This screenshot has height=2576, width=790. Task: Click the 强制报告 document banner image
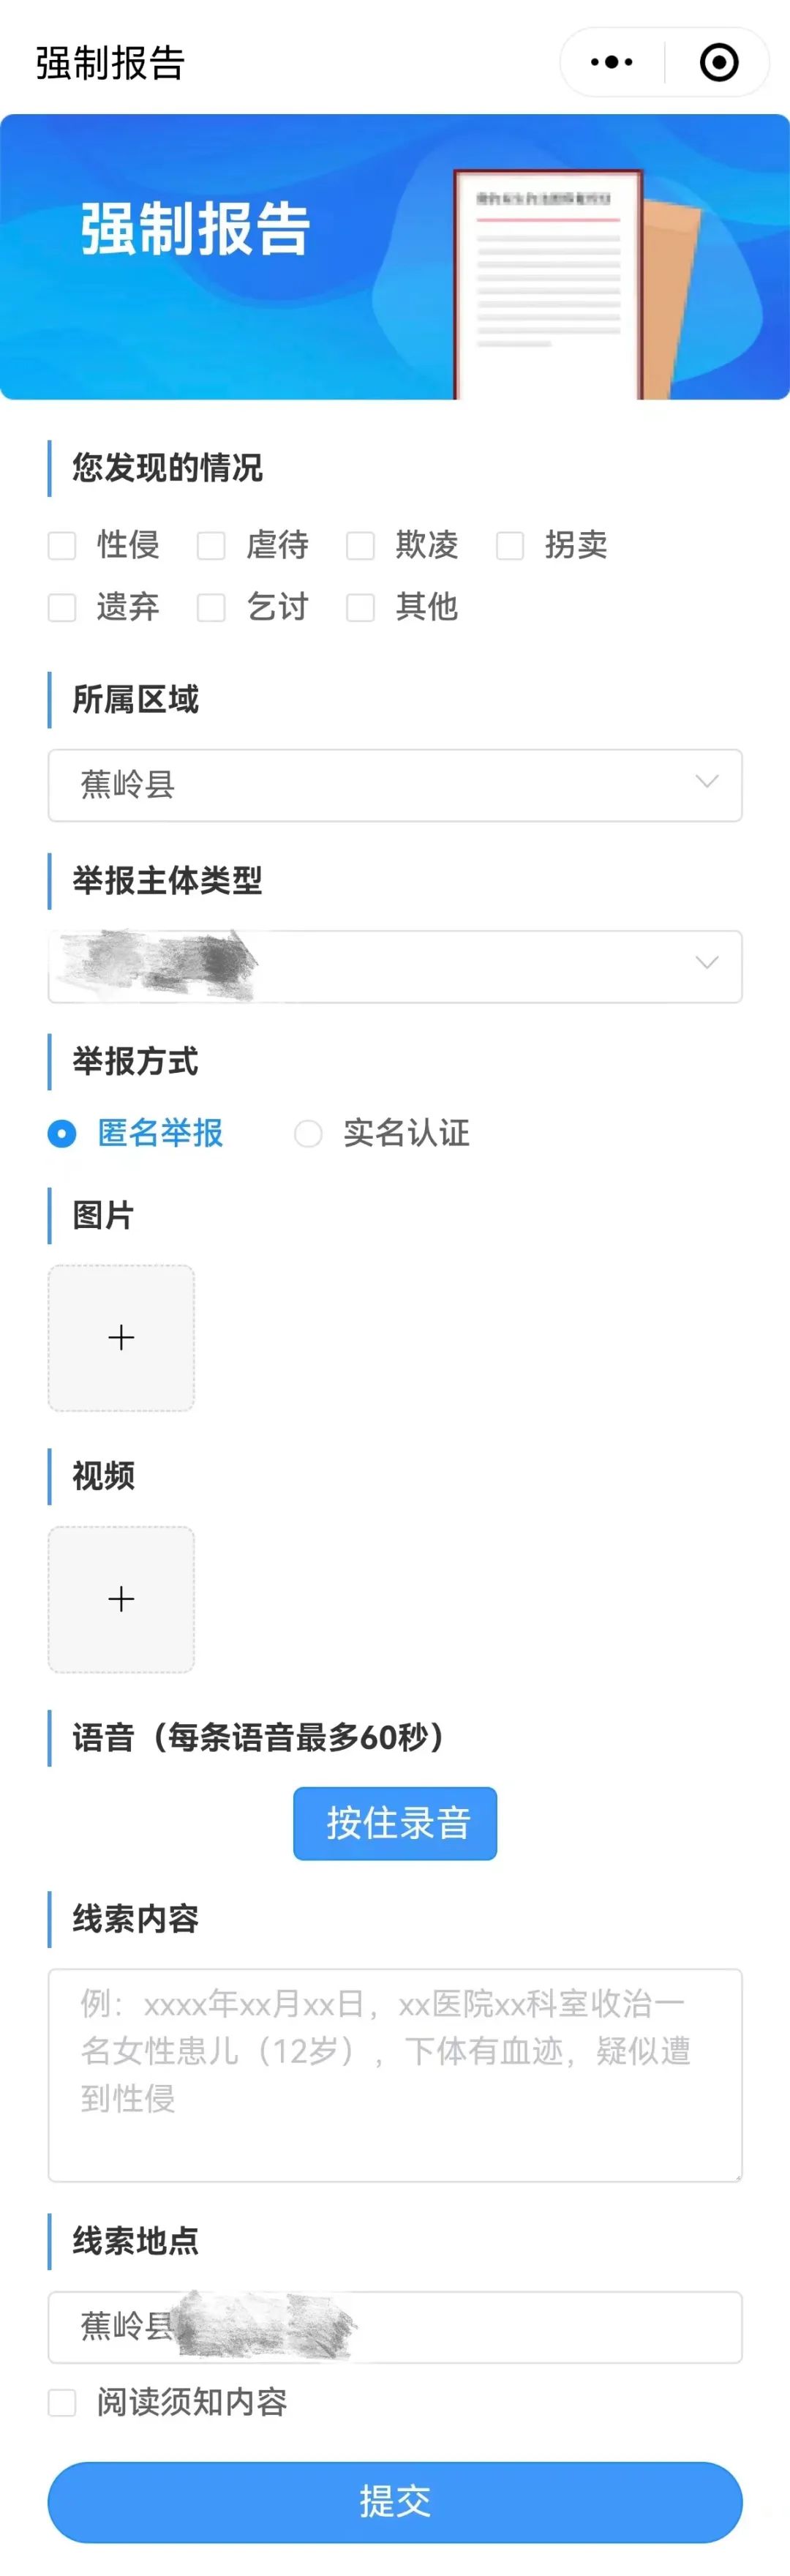[395, 257]
